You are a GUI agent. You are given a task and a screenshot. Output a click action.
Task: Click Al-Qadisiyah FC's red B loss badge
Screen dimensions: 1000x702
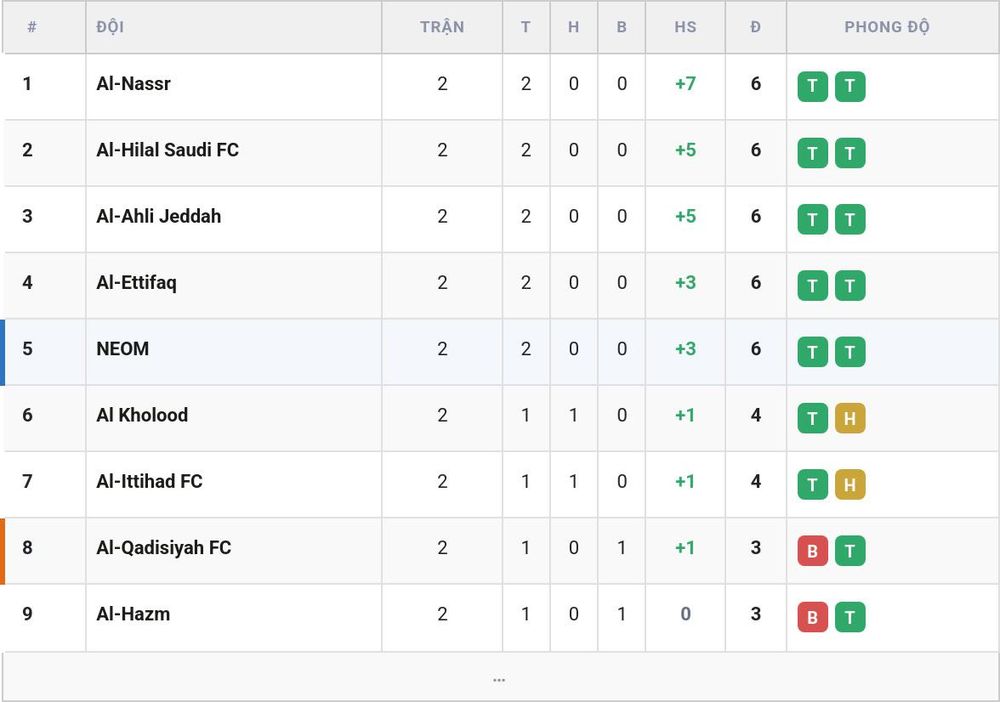pyautogui.click(x=812, y=551)
